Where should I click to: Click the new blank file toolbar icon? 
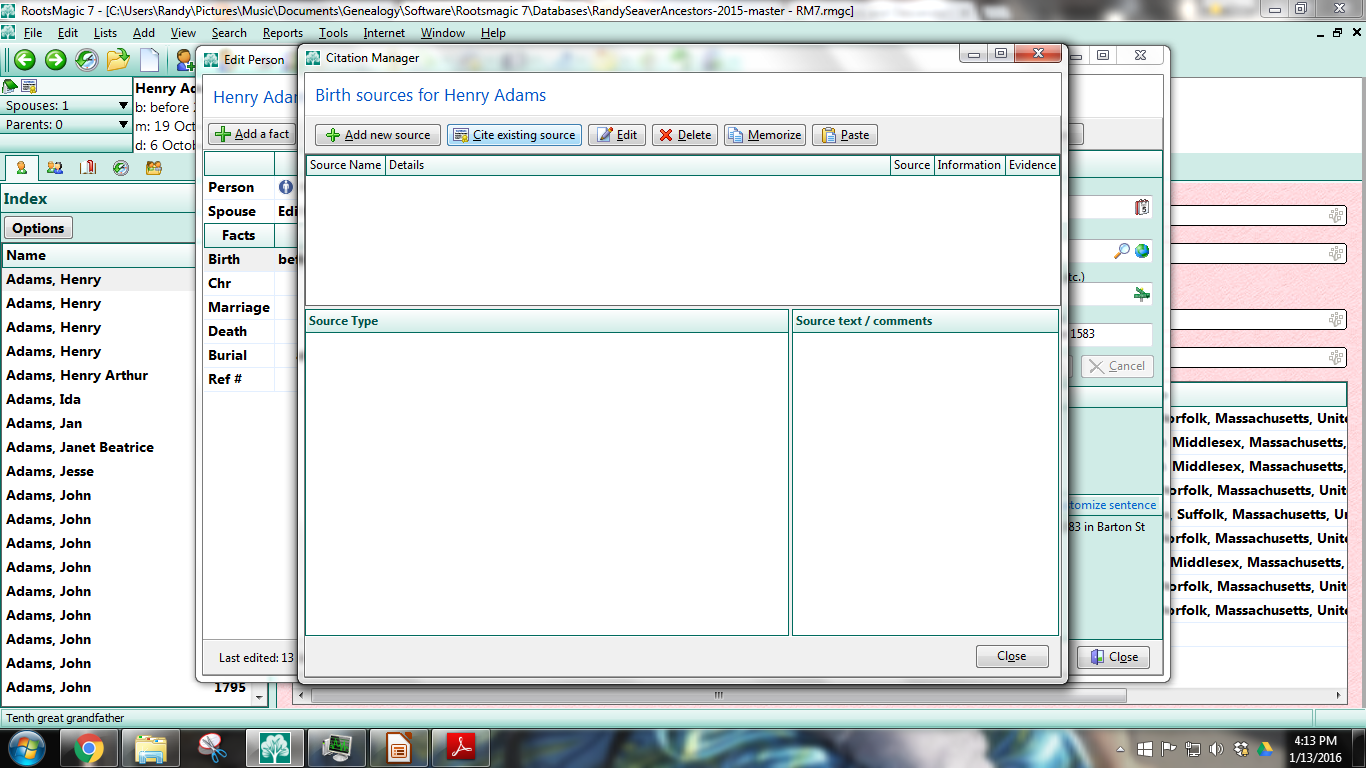point(149,60)
